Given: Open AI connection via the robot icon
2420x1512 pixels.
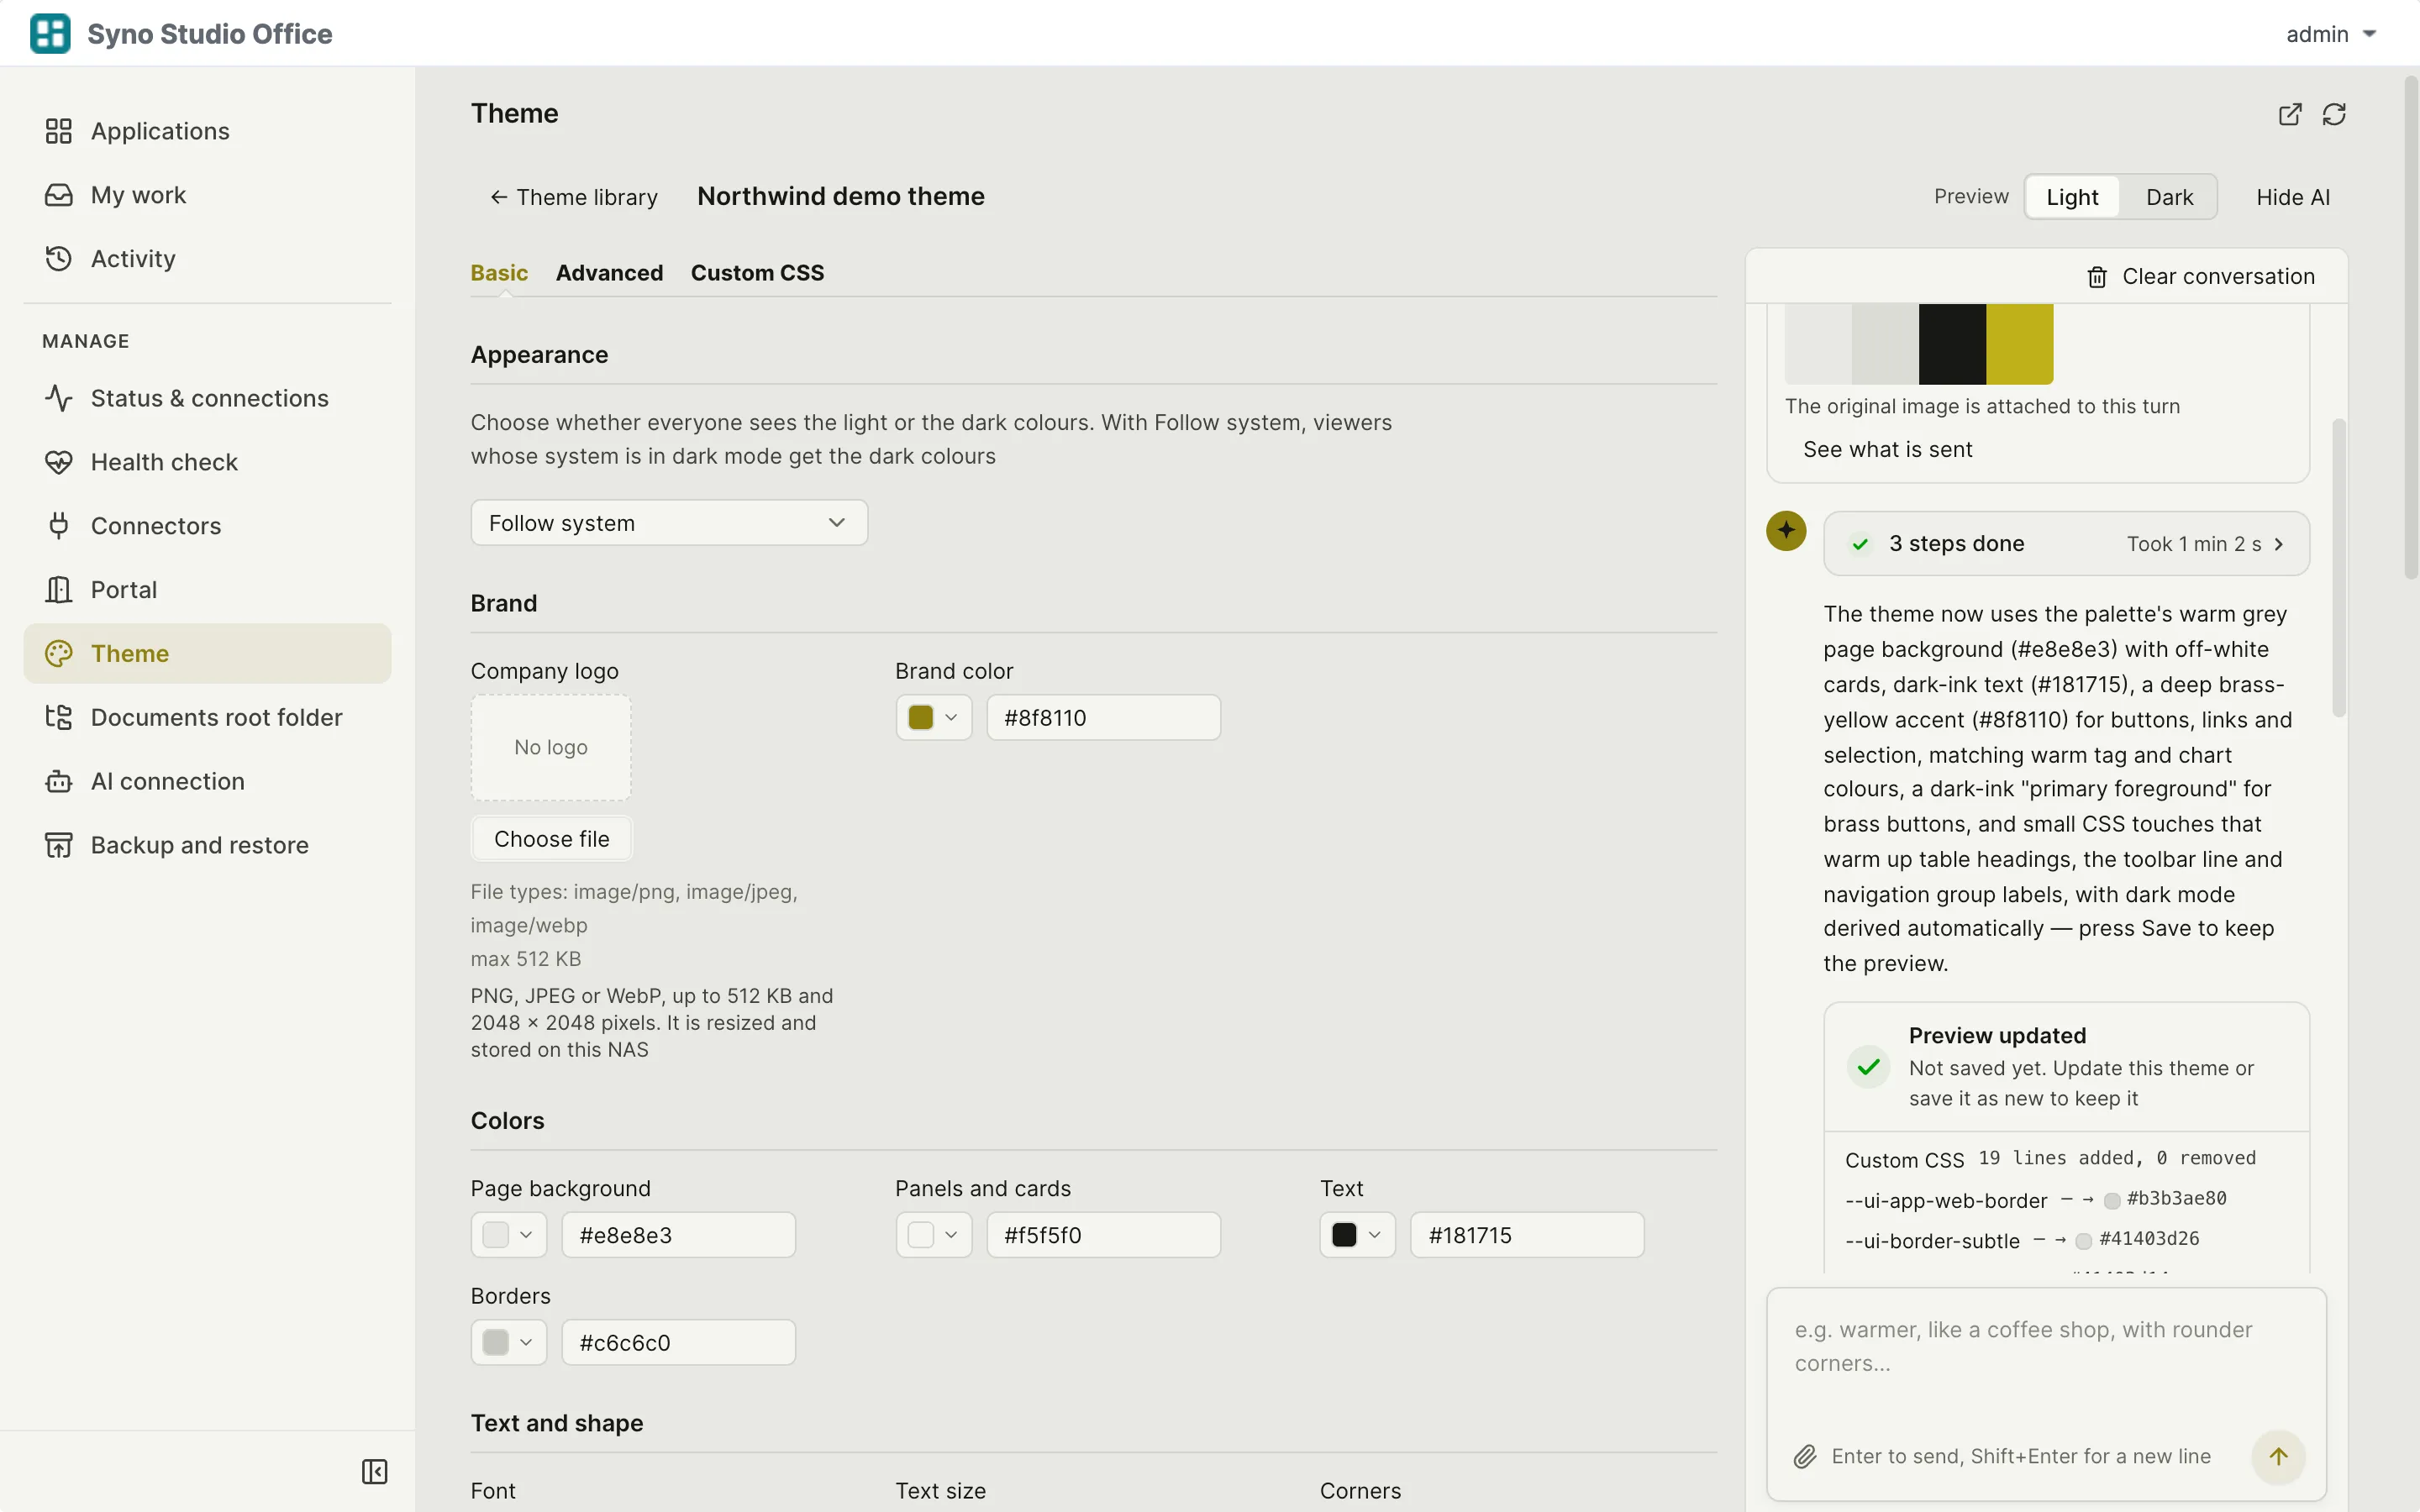Looking at the screenshot, I should coord(59,781).
